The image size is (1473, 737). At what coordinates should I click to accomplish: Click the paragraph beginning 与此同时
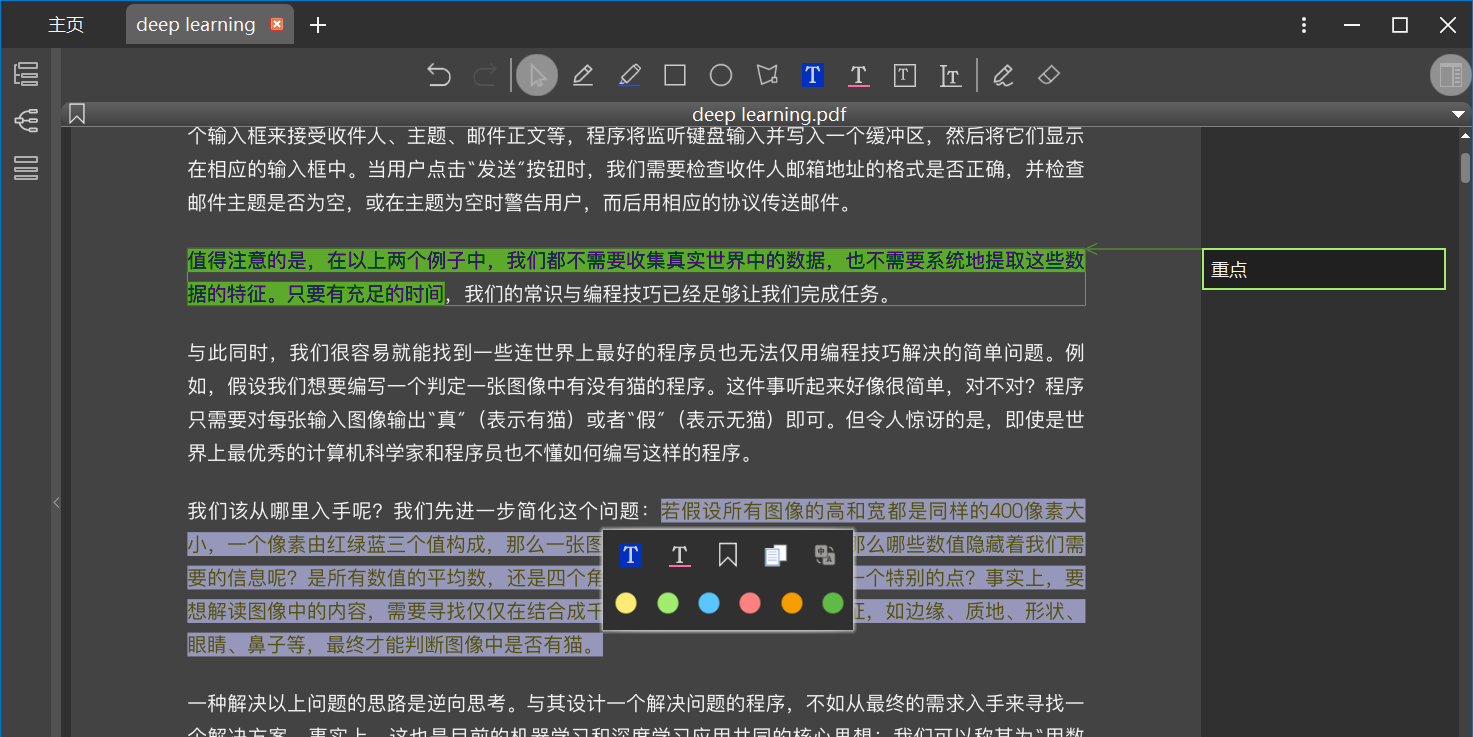pos(636,403)
